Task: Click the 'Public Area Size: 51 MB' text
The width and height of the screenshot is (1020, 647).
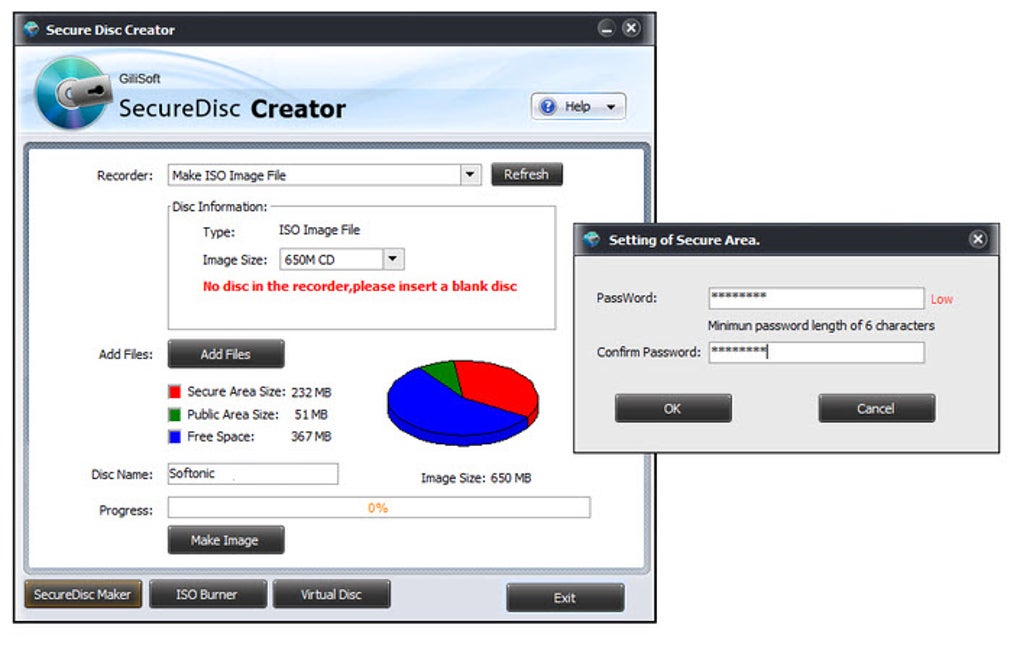Action: point(258,414)
